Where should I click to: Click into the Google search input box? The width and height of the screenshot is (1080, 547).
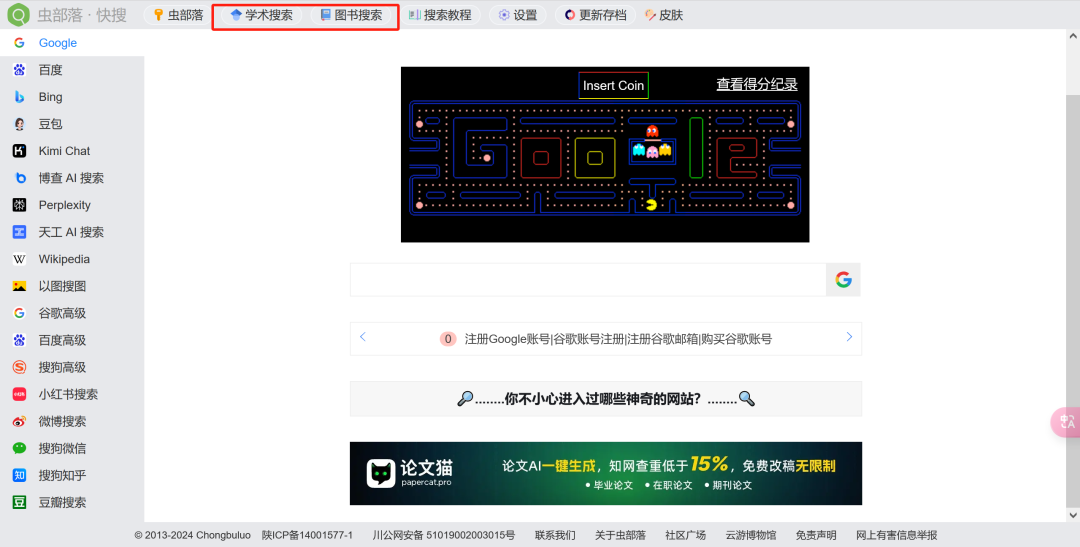point(588,280)
